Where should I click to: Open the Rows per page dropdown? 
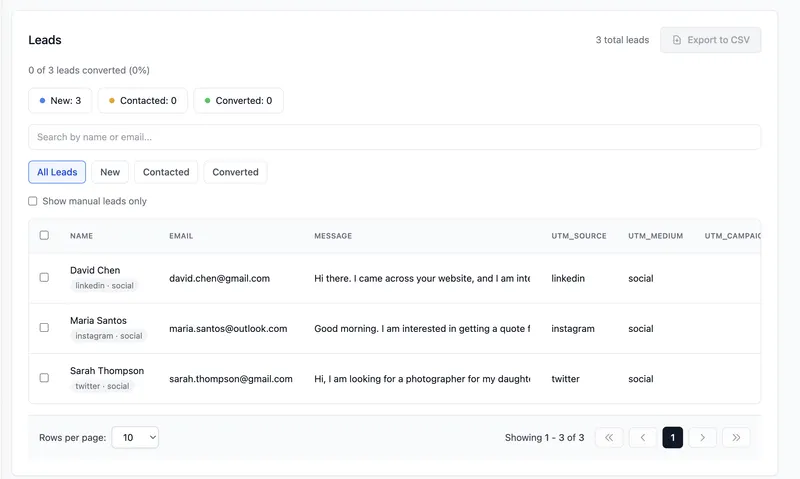[x=135, y=437]
